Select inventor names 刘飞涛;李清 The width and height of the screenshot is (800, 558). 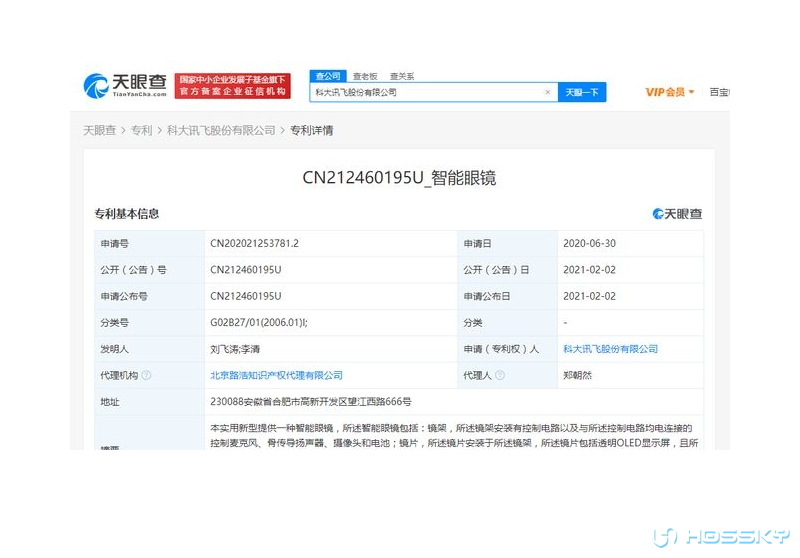235,349
